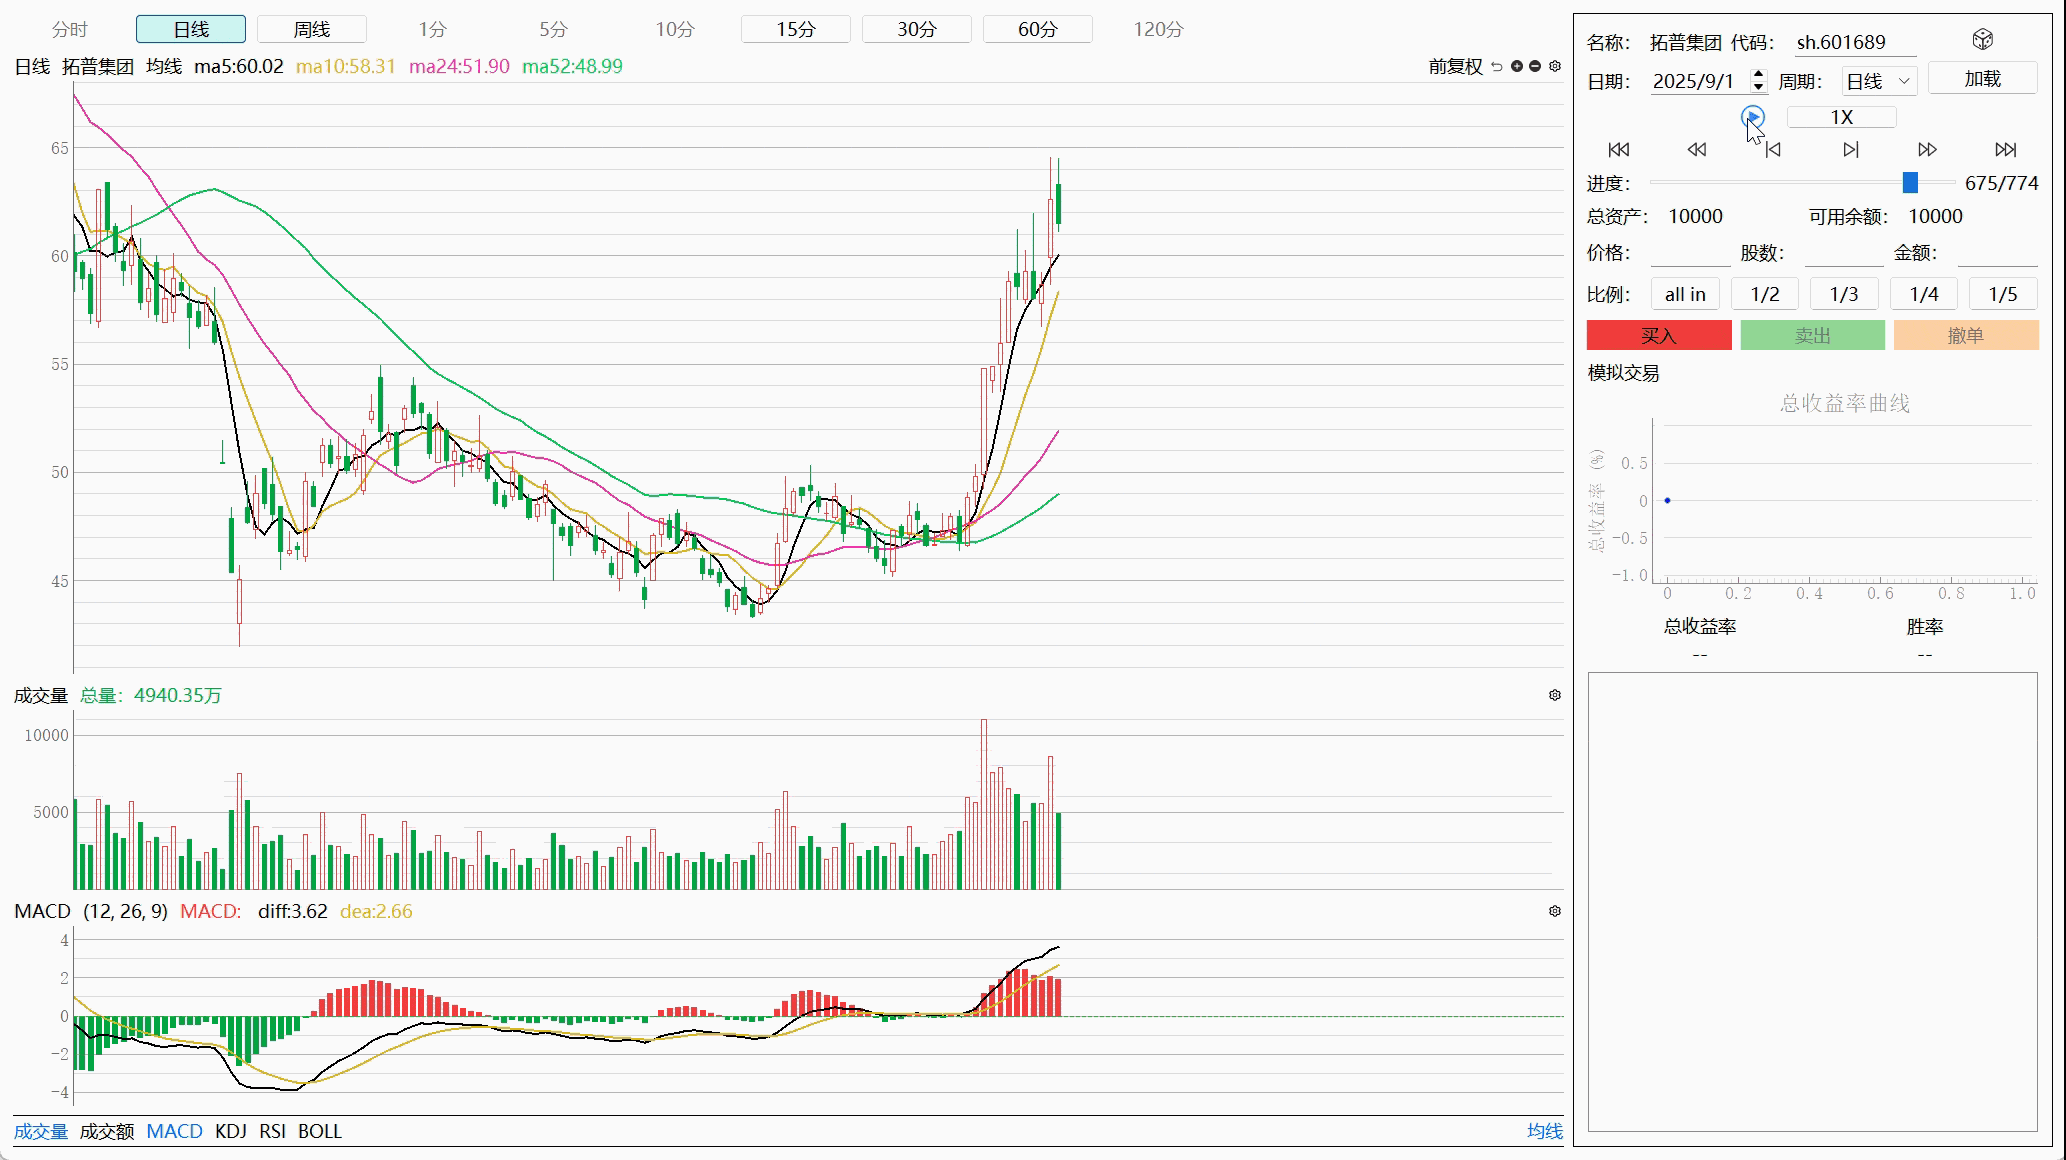The image size is (2066, 1160).
Task: Expand the 周期 period dropdown
Action: 1879,81
